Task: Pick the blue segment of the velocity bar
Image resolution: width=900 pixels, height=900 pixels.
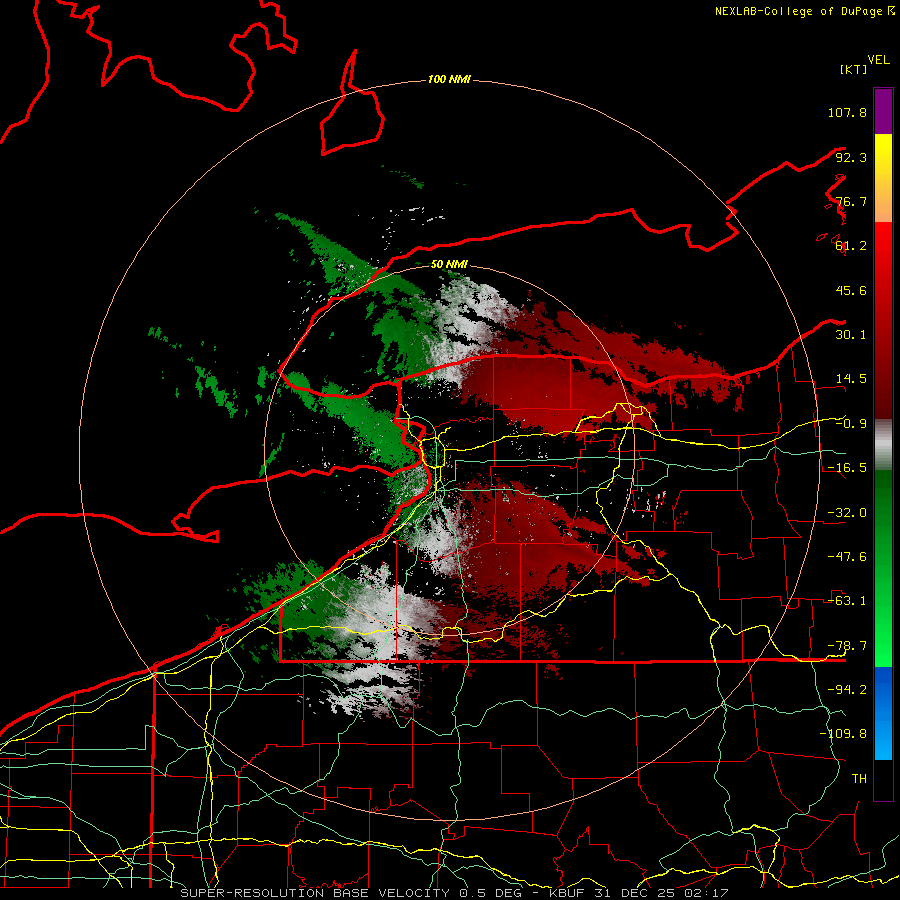Action: (883, 713)
